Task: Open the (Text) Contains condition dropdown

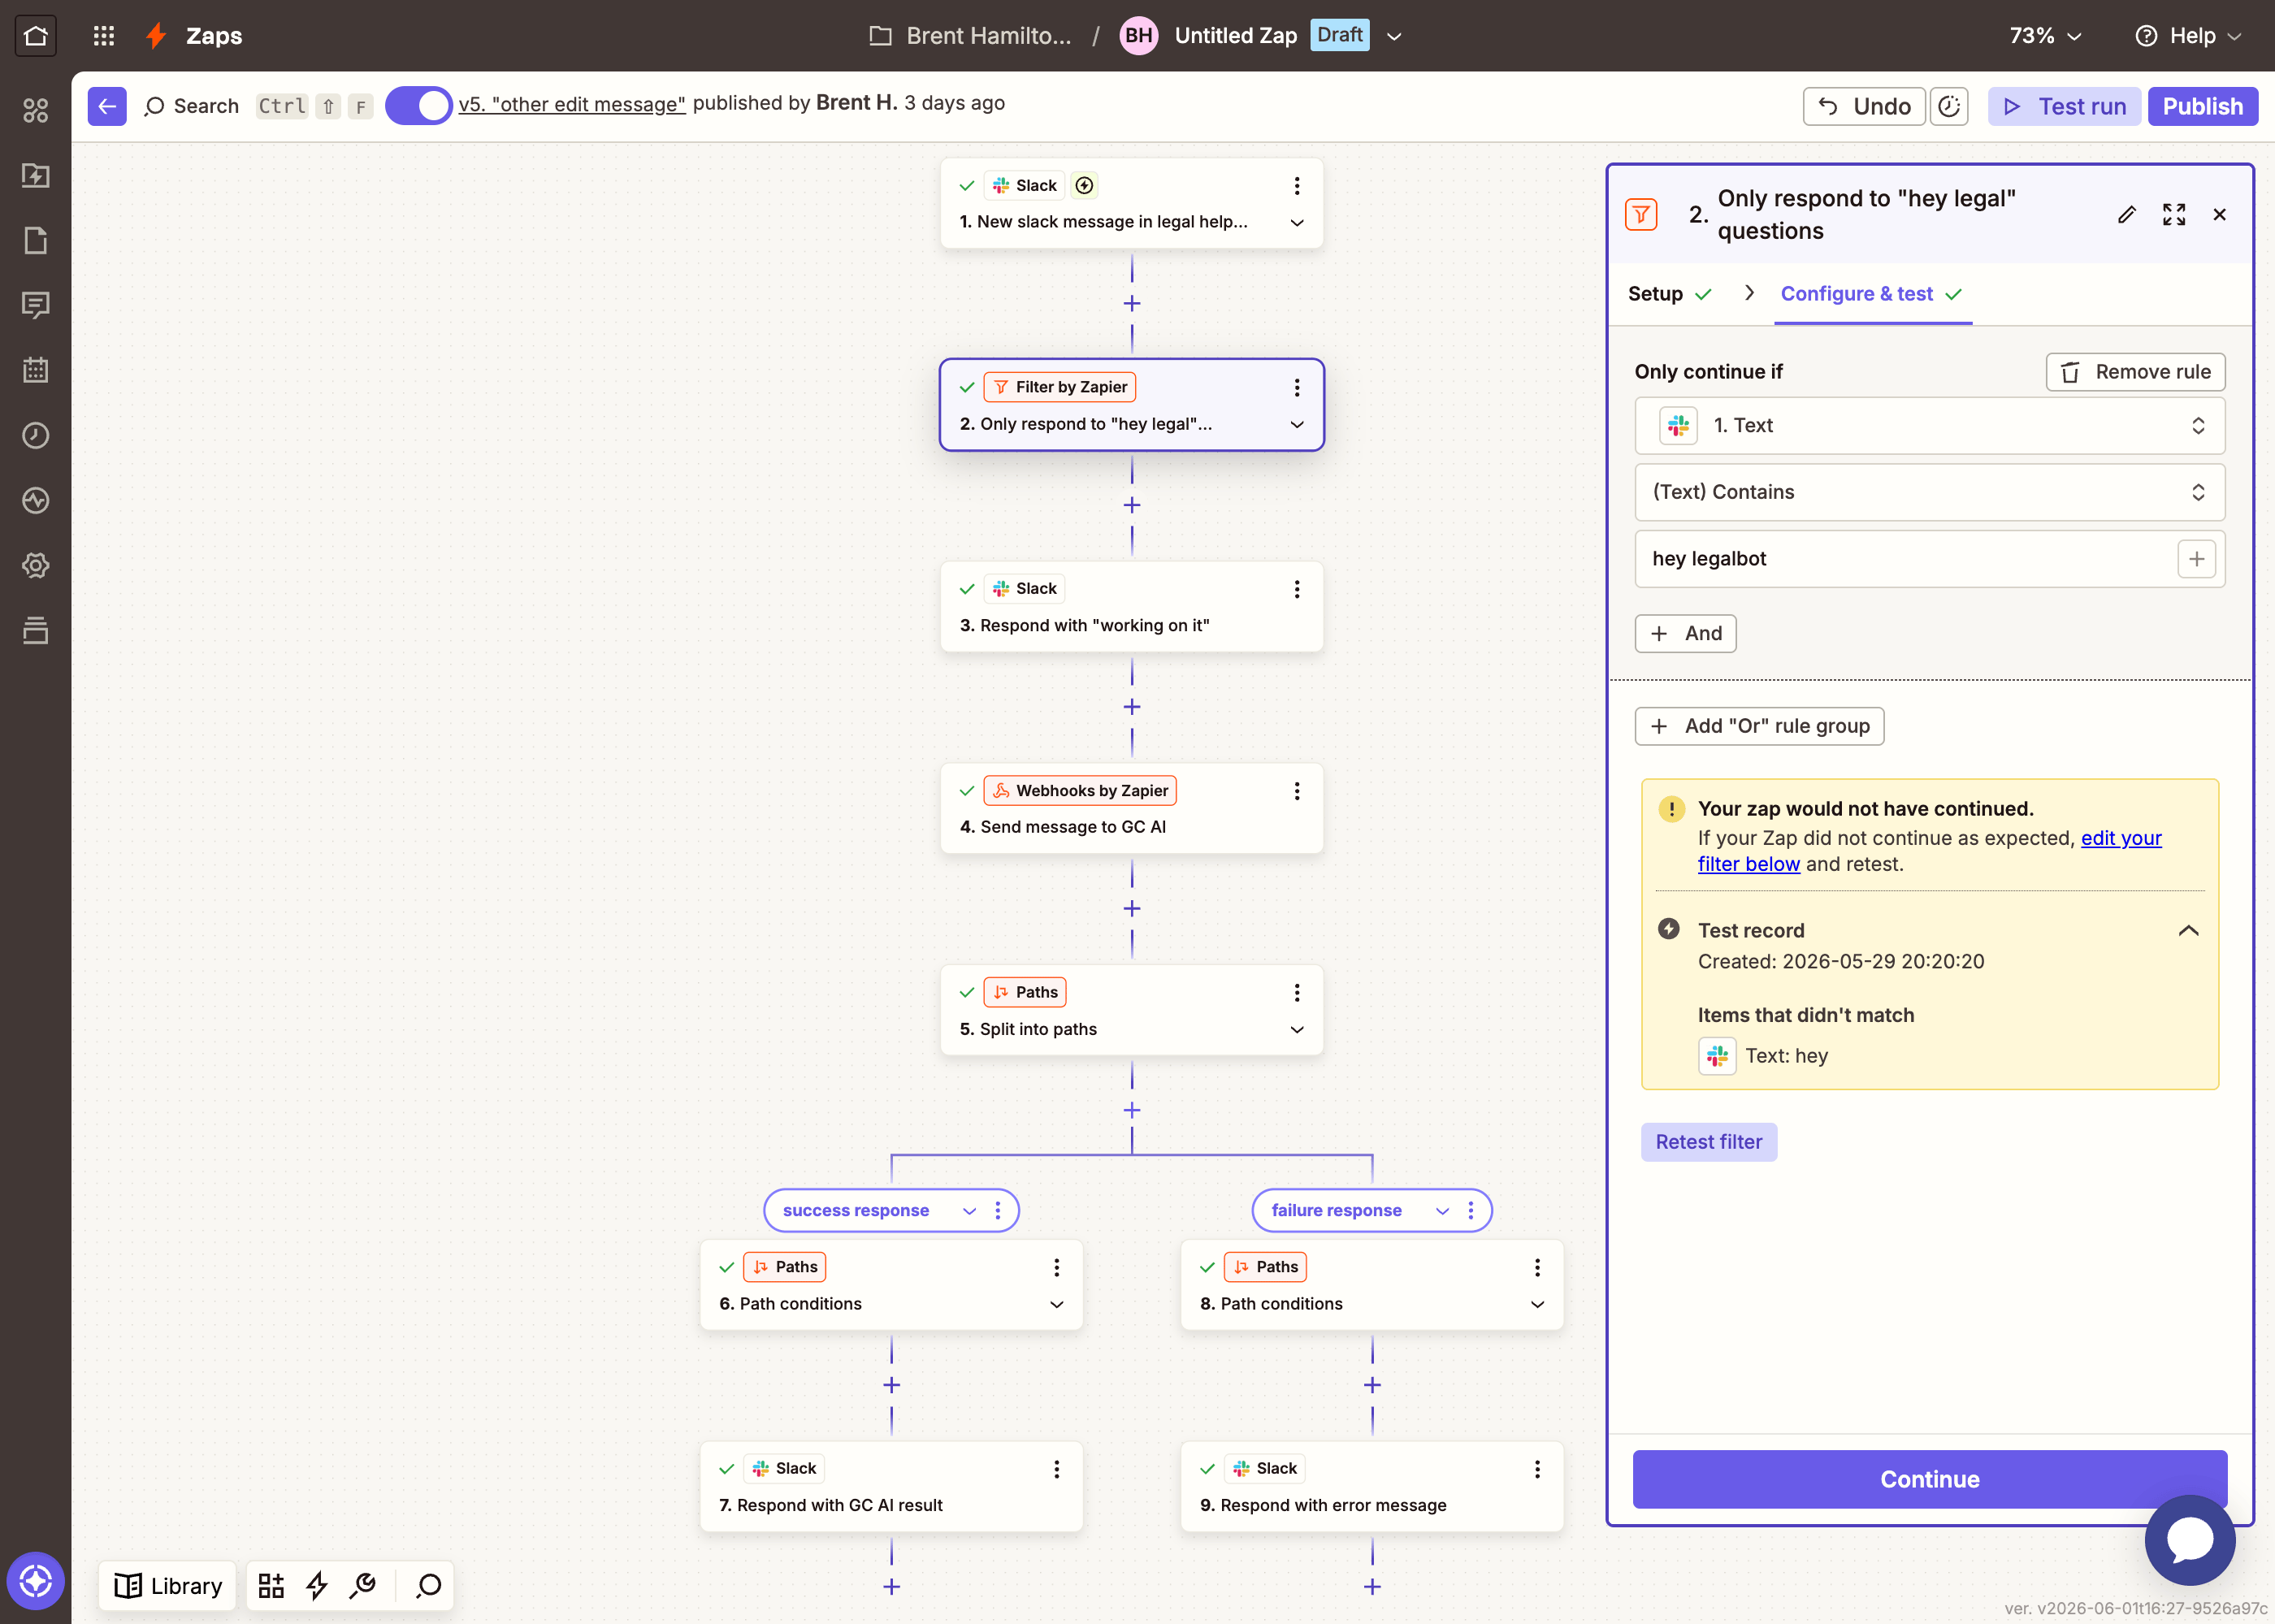Action: pyautogui.click(x=1929, y=492)
